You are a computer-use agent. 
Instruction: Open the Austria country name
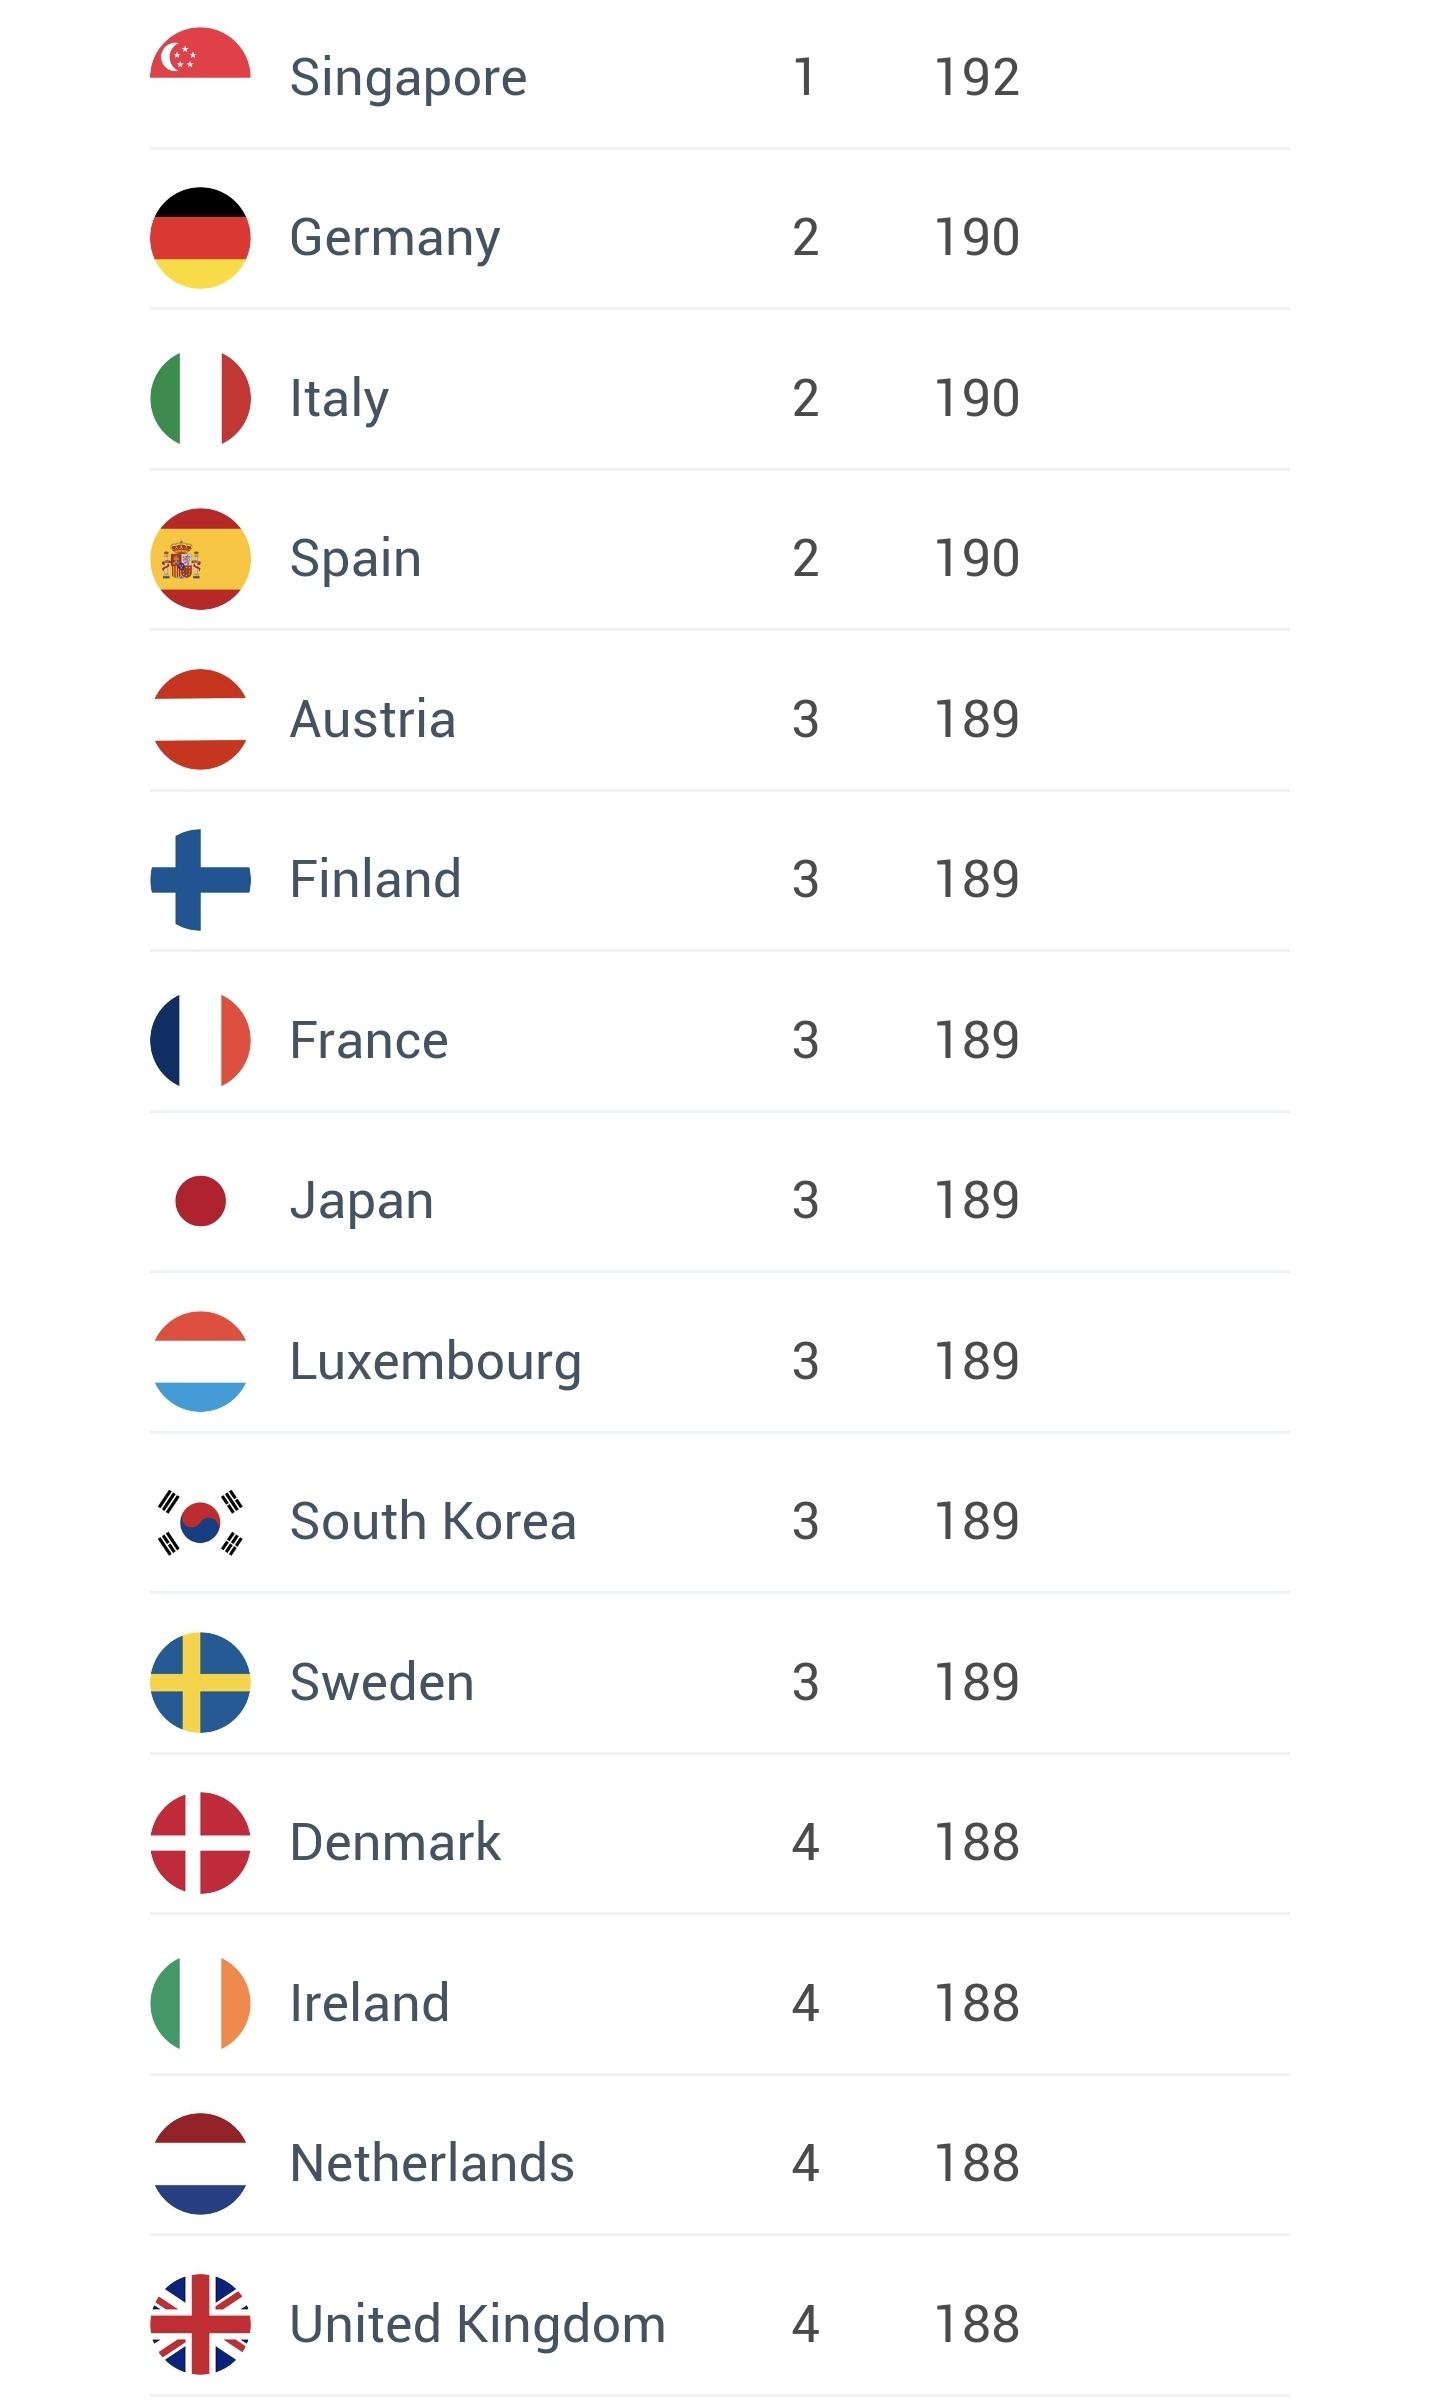[x=373, y=719]
